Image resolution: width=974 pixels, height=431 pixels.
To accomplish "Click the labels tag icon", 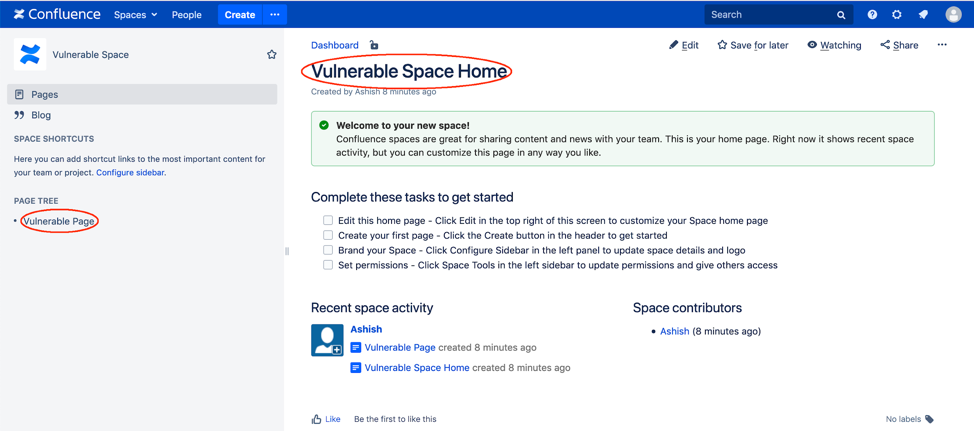I will click(x=929, y=419).
